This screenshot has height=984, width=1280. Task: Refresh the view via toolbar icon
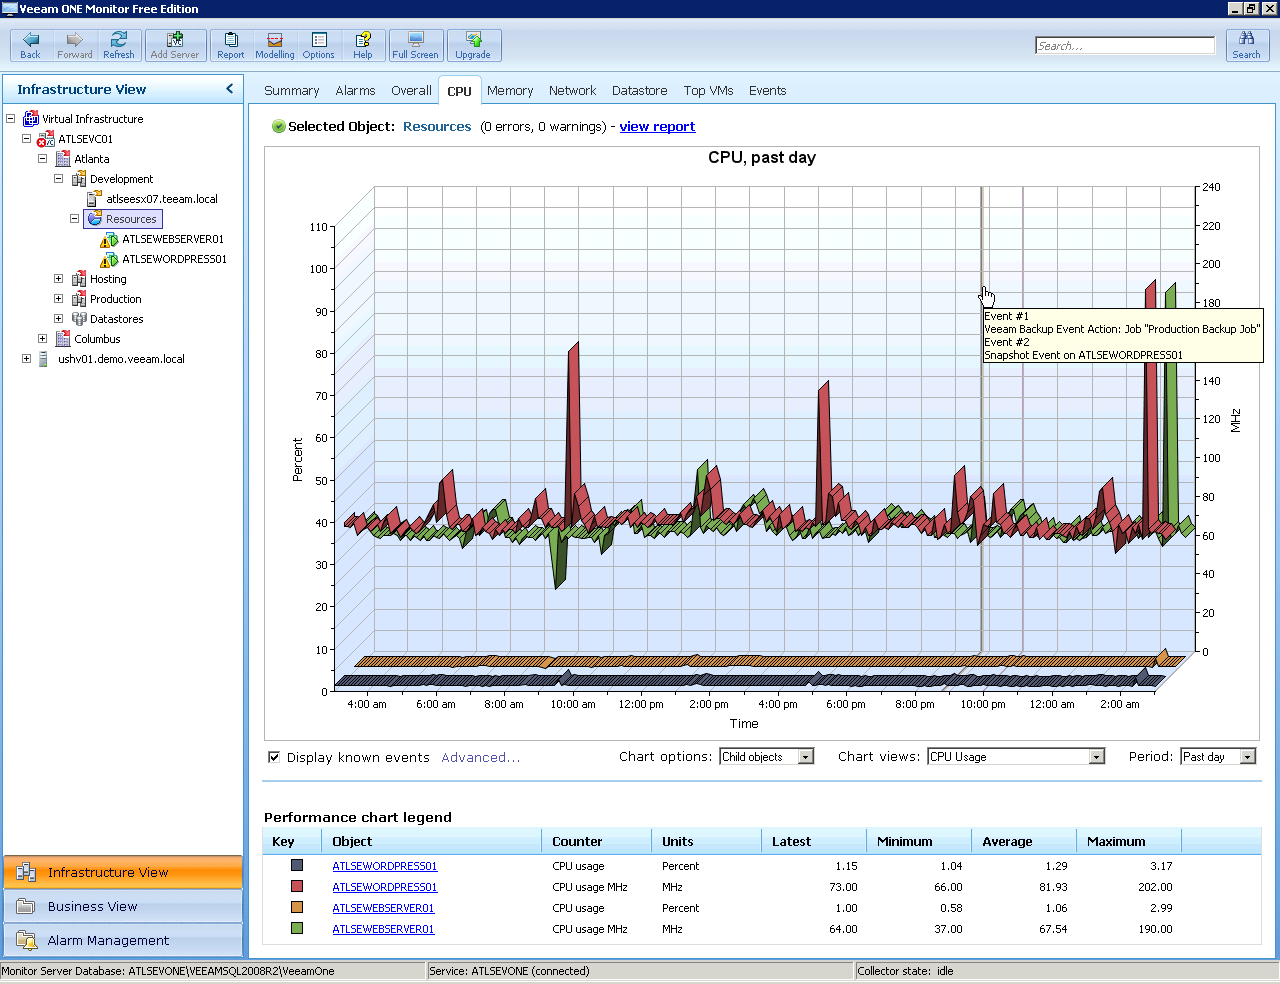(x=119, y=46)
